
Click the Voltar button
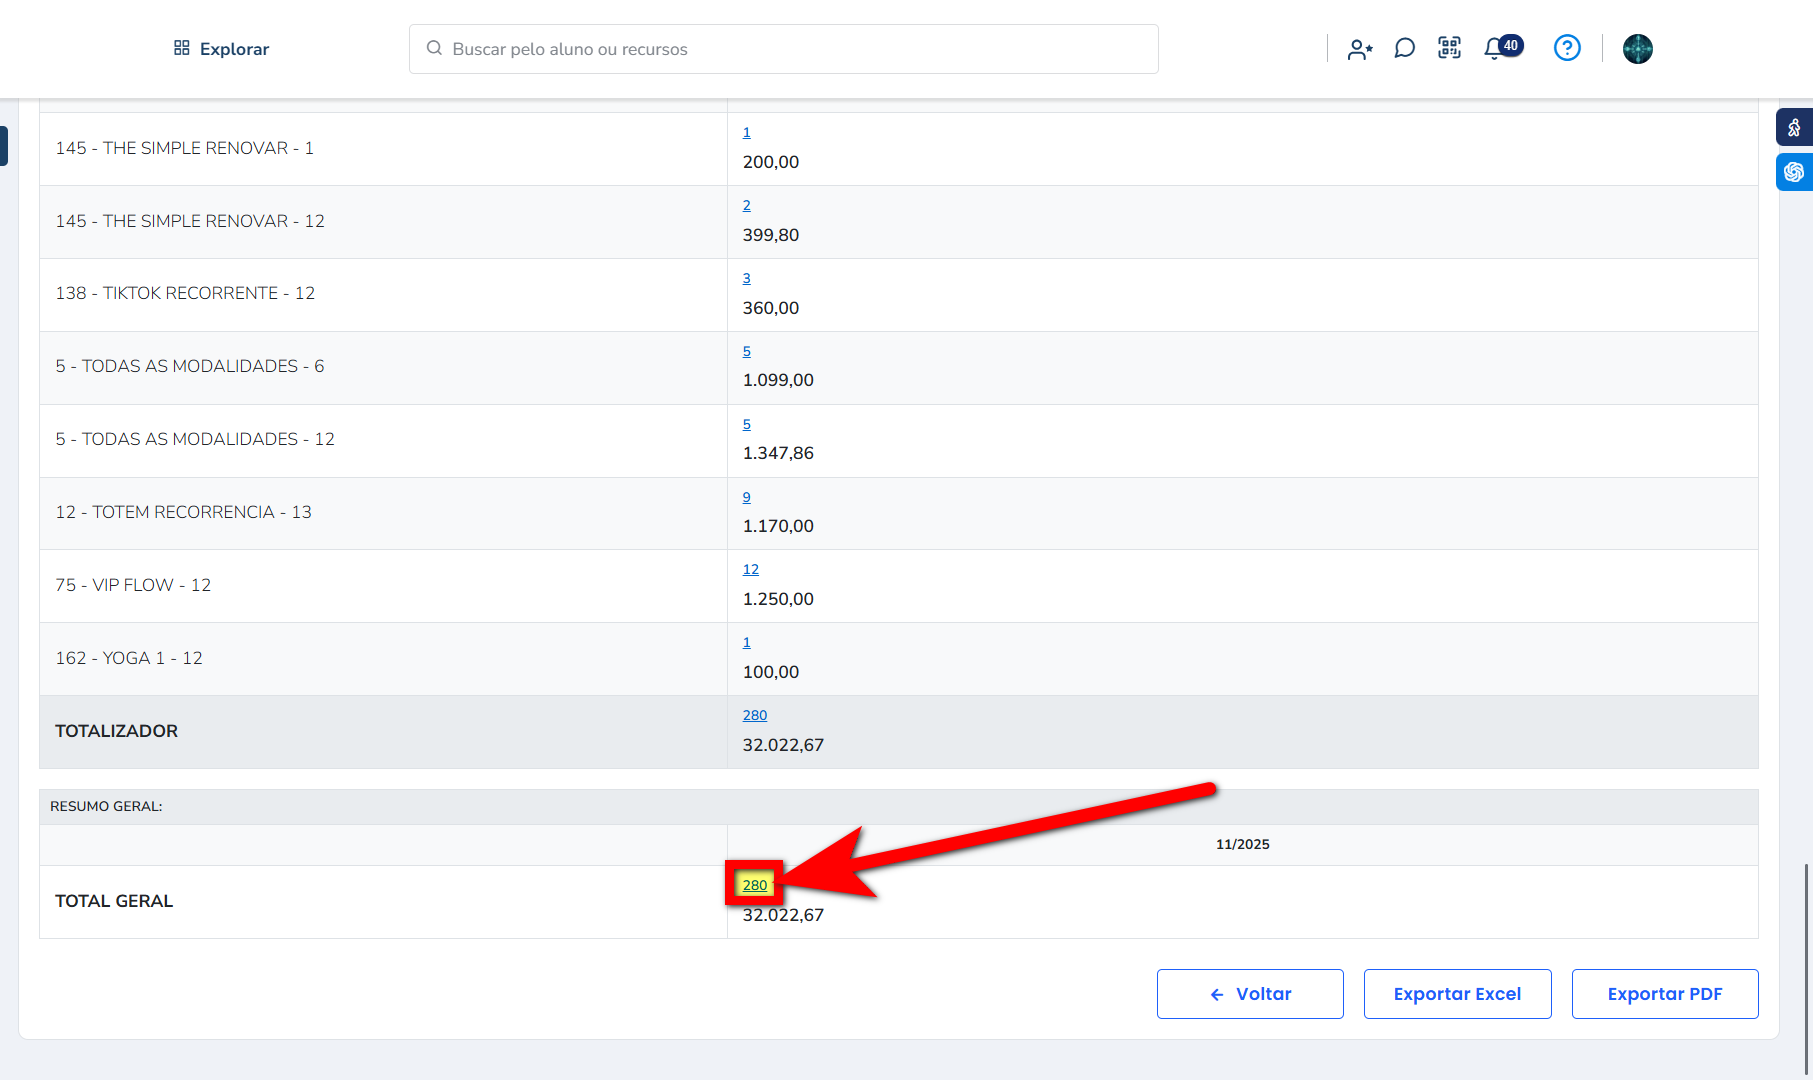pyautogui.click(x=1250, y=994)
